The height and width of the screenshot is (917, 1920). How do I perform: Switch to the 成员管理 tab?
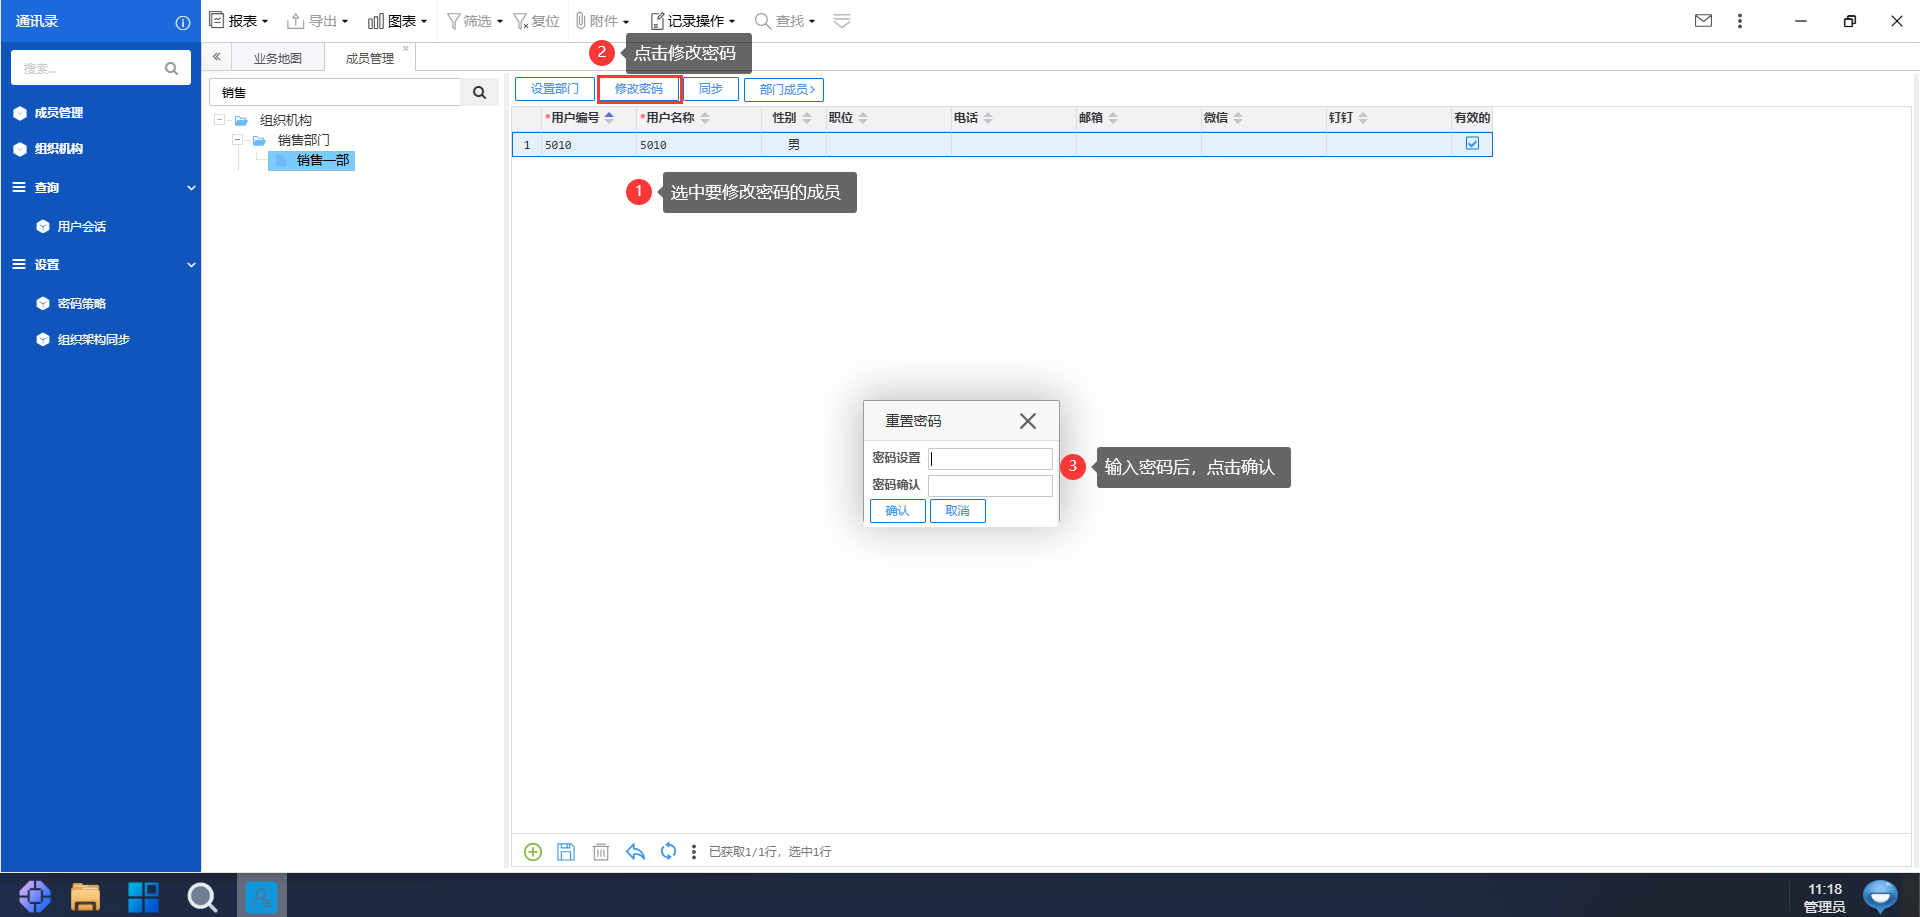tap(370, 58)
